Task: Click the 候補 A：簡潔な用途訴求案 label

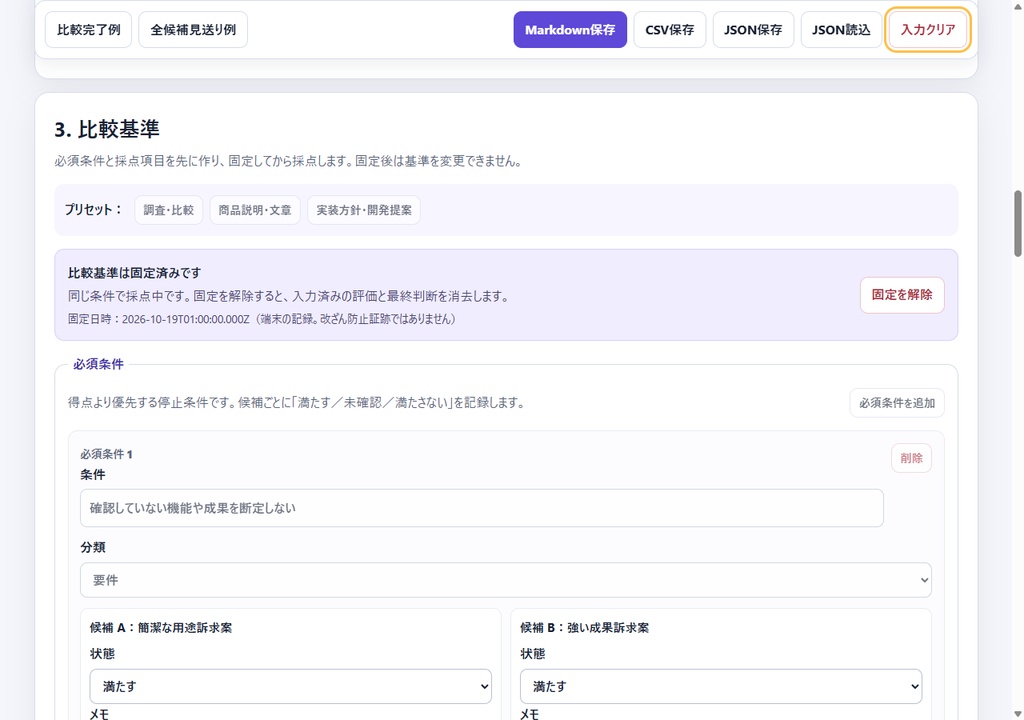Action: point(161,627)
